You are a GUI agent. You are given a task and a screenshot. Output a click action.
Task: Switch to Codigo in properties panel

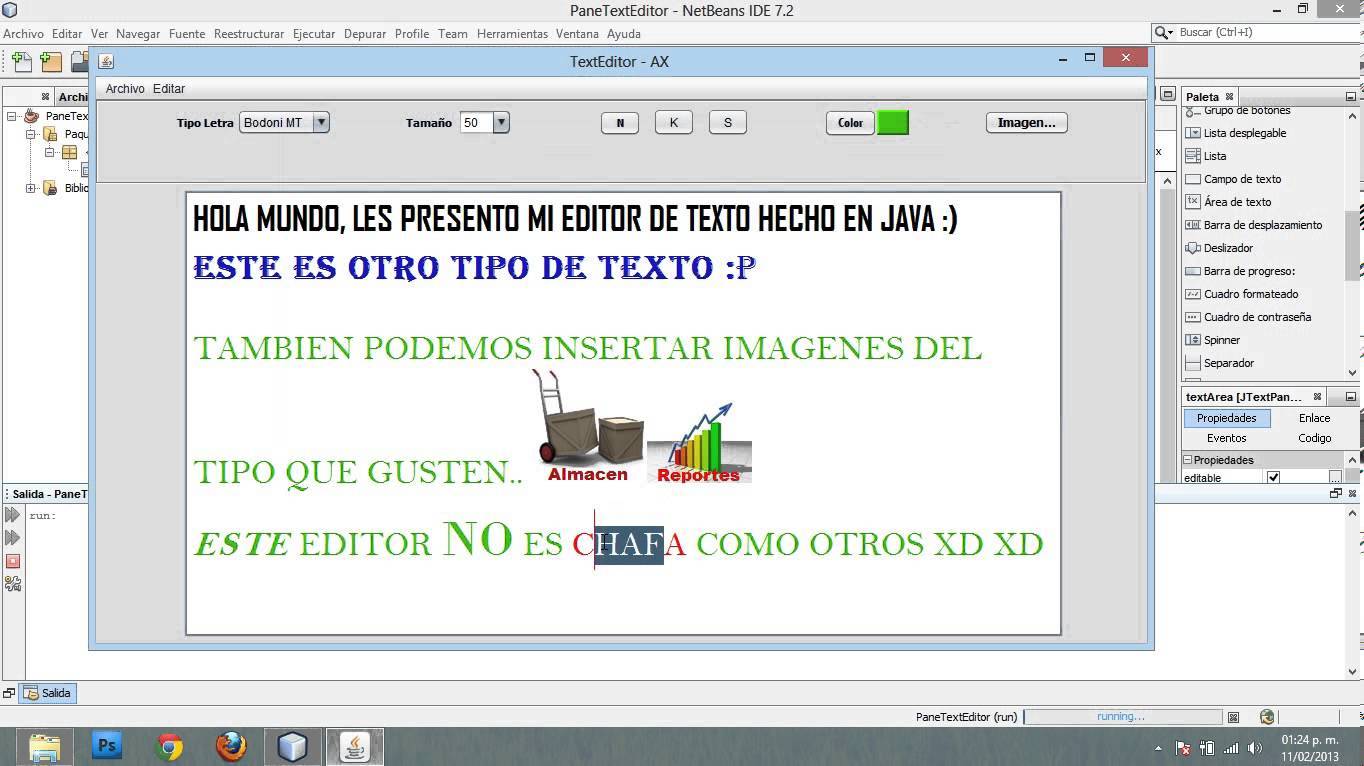1315,438
